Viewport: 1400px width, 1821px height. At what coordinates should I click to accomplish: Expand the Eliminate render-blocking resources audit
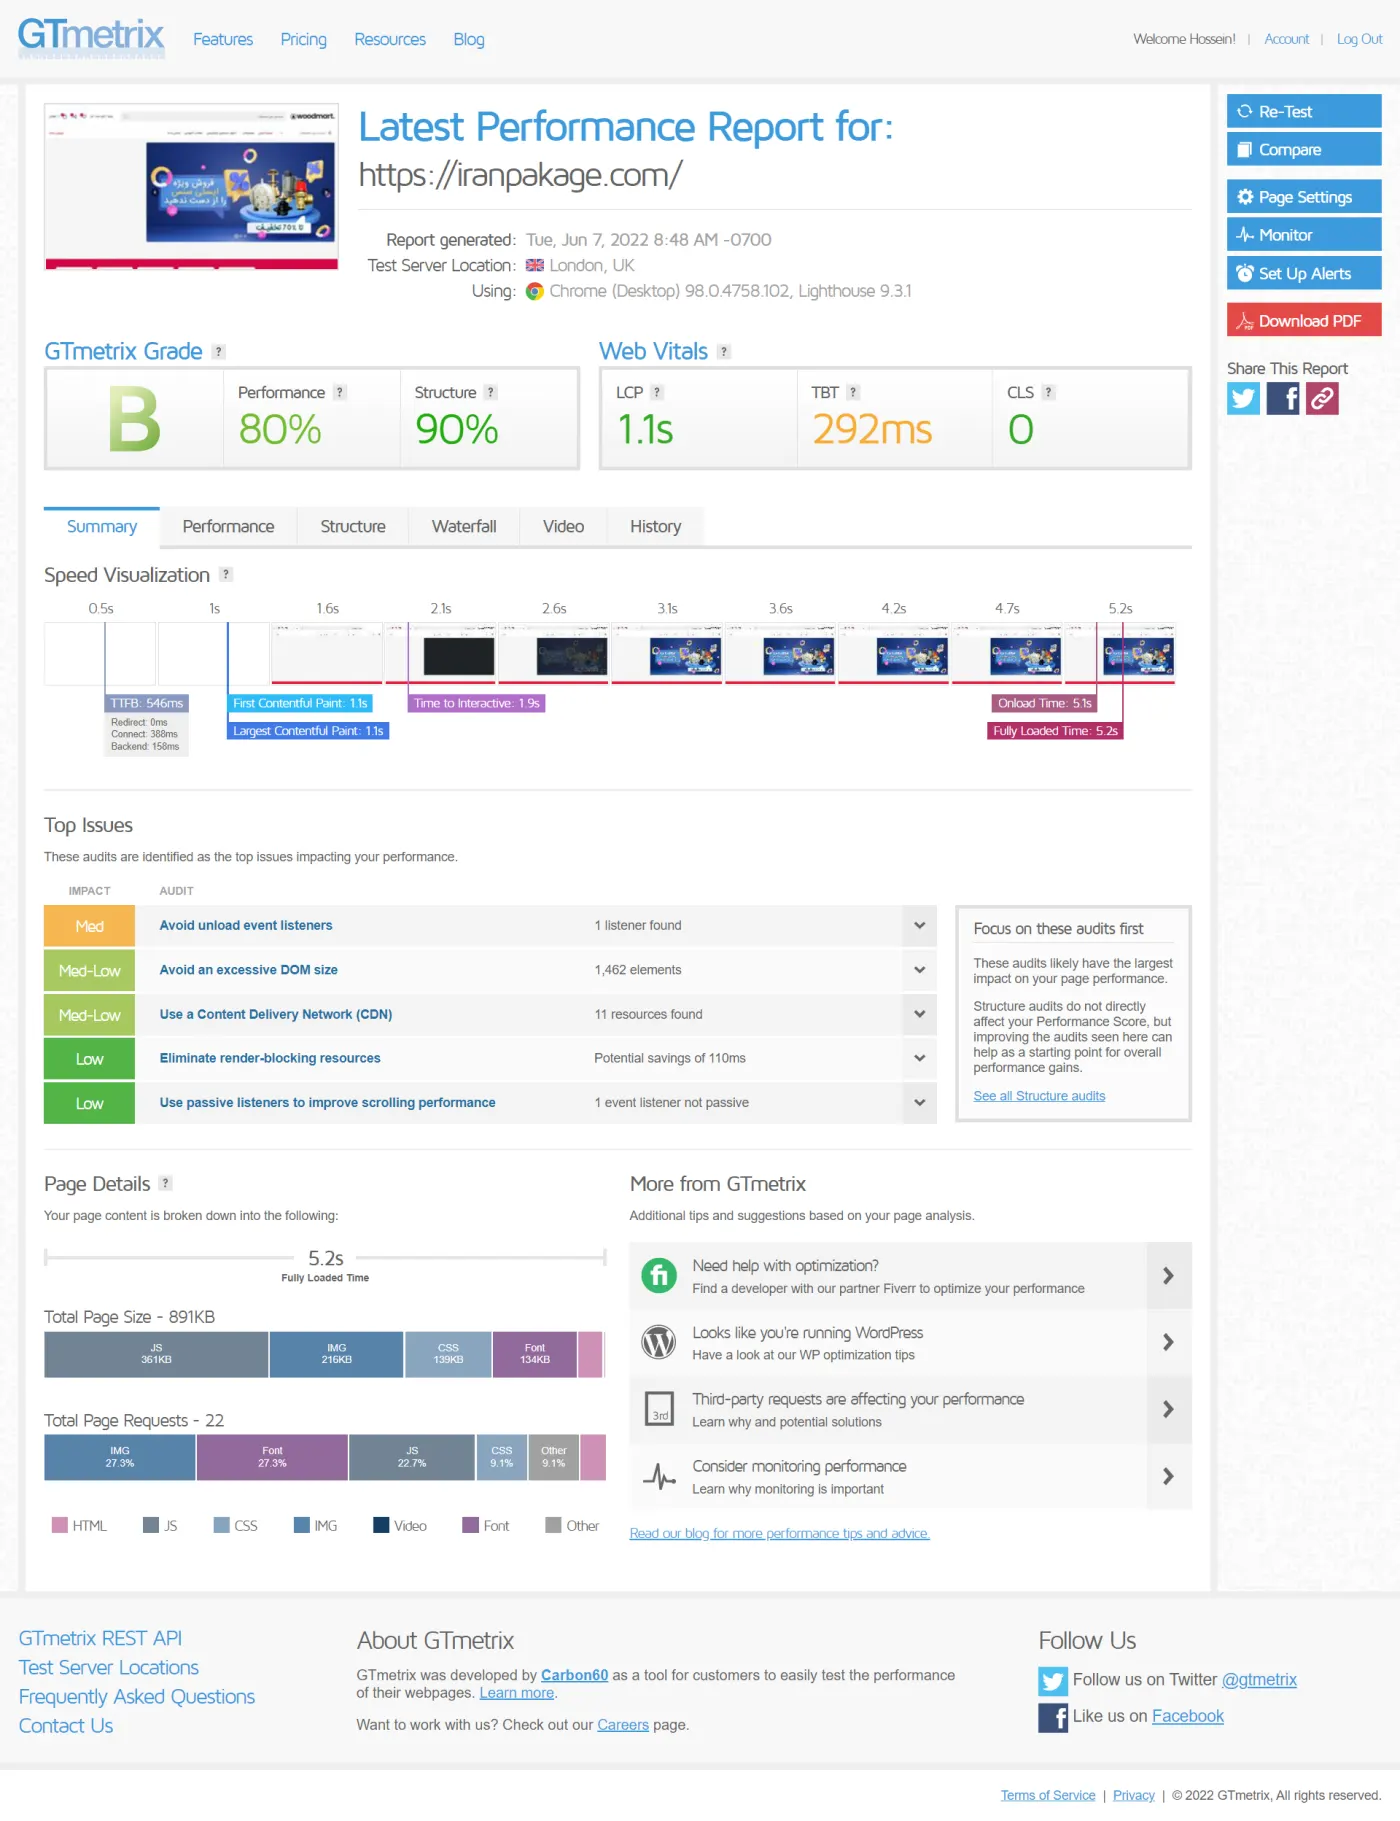[x=919, y=1058]
